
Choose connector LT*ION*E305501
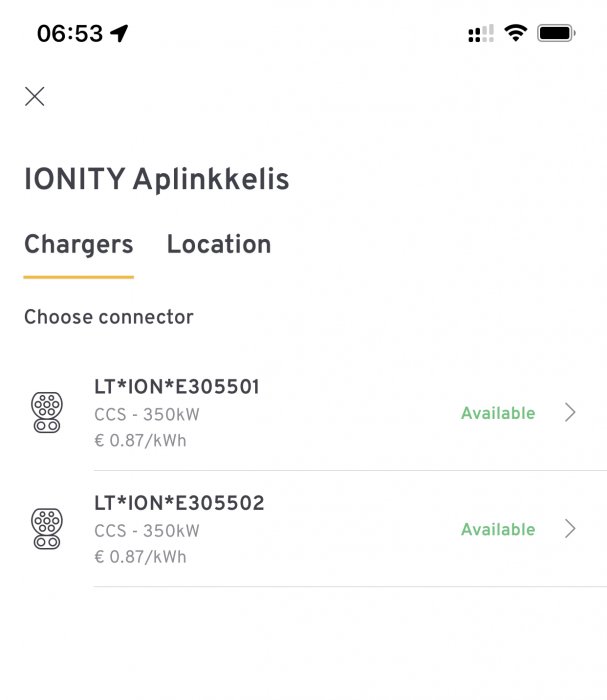coord(177,387)
